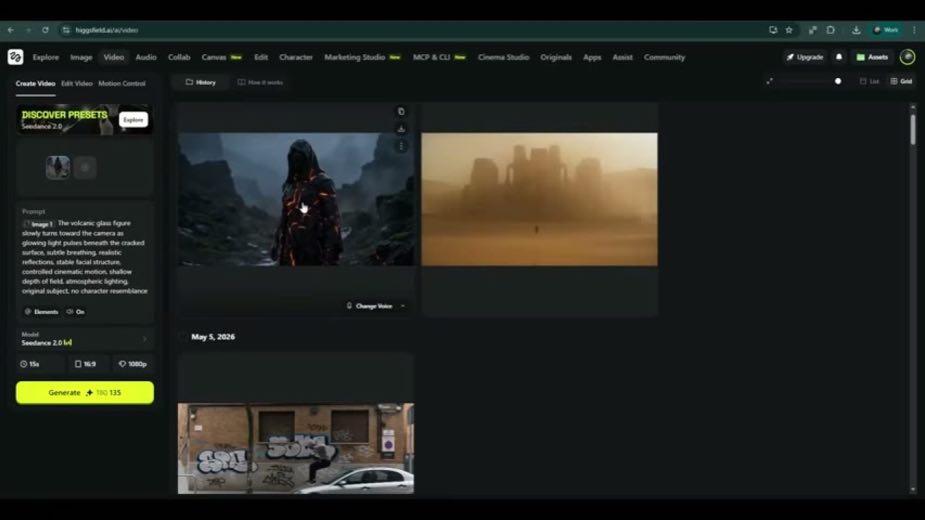Download the volcanic figure video
The image size is (925, 520).
tap(401, 129)
